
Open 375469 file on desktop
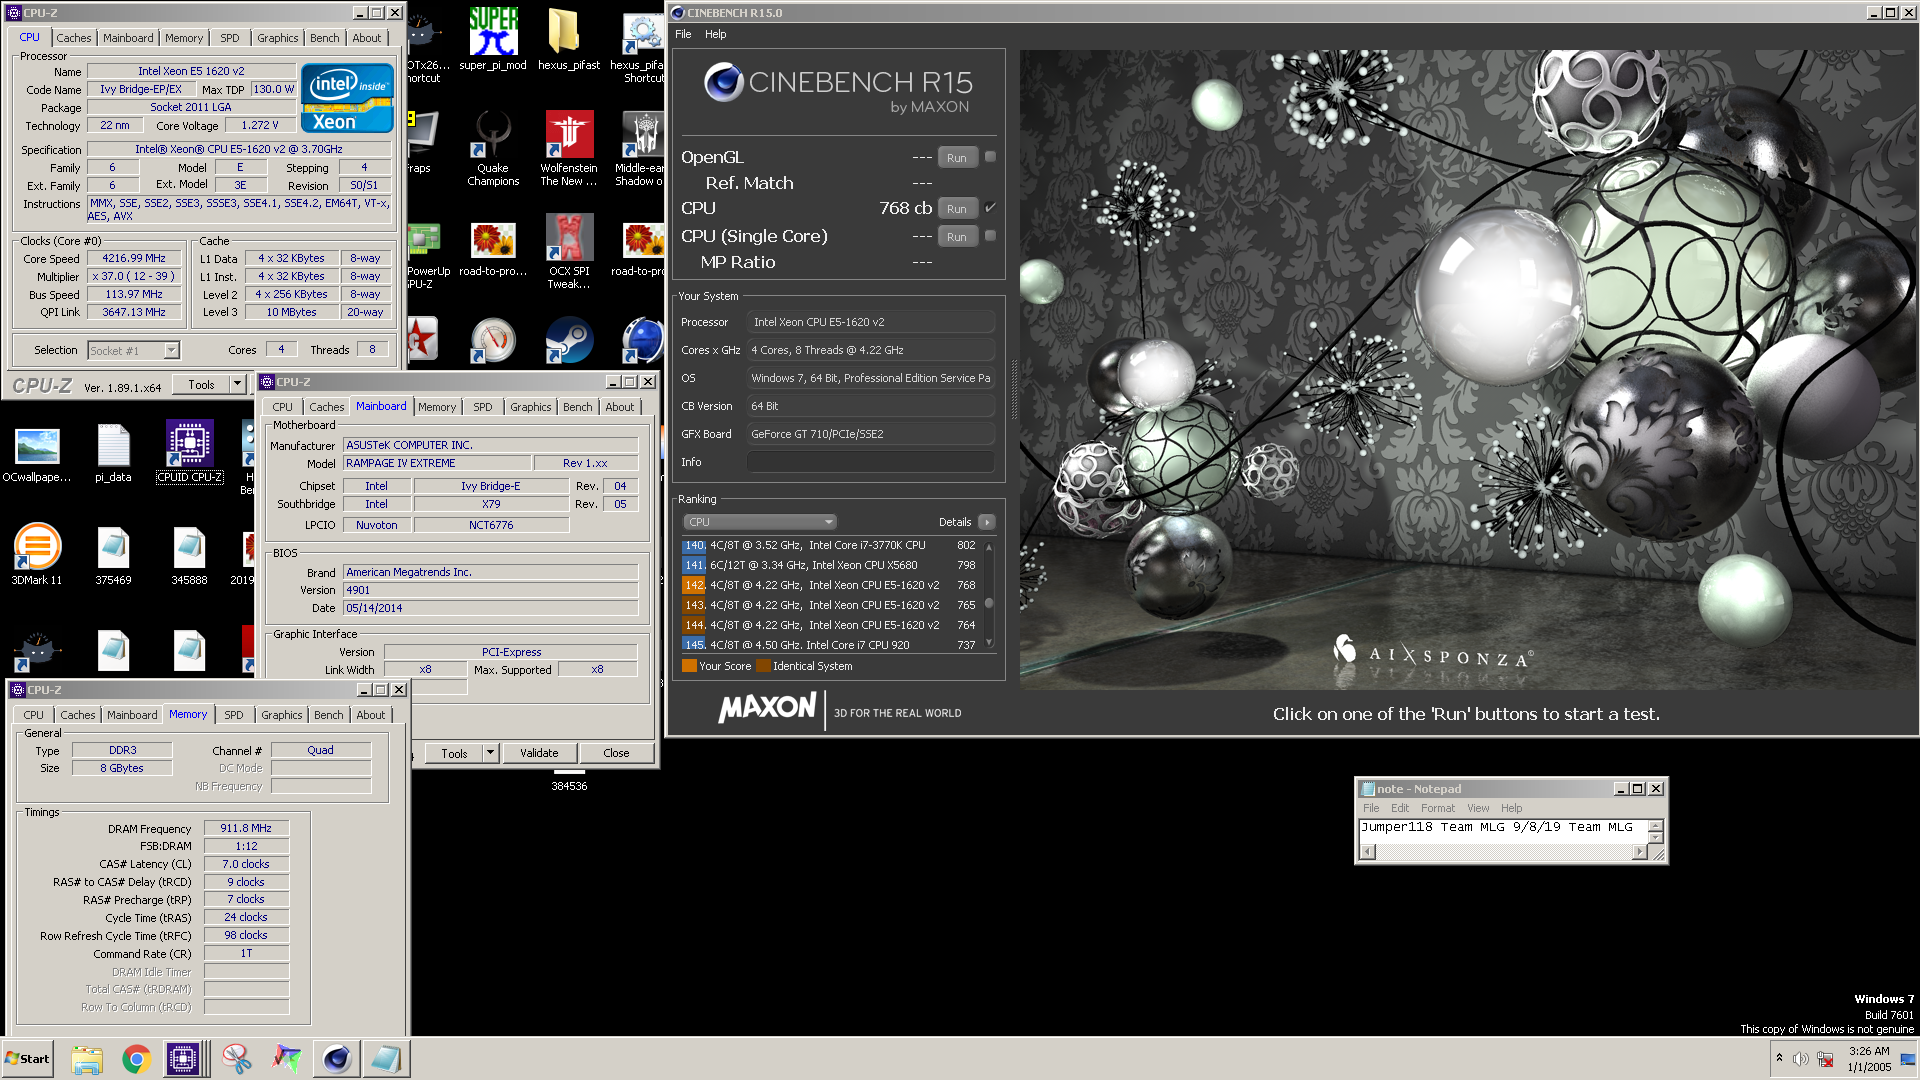pos(113,555)
